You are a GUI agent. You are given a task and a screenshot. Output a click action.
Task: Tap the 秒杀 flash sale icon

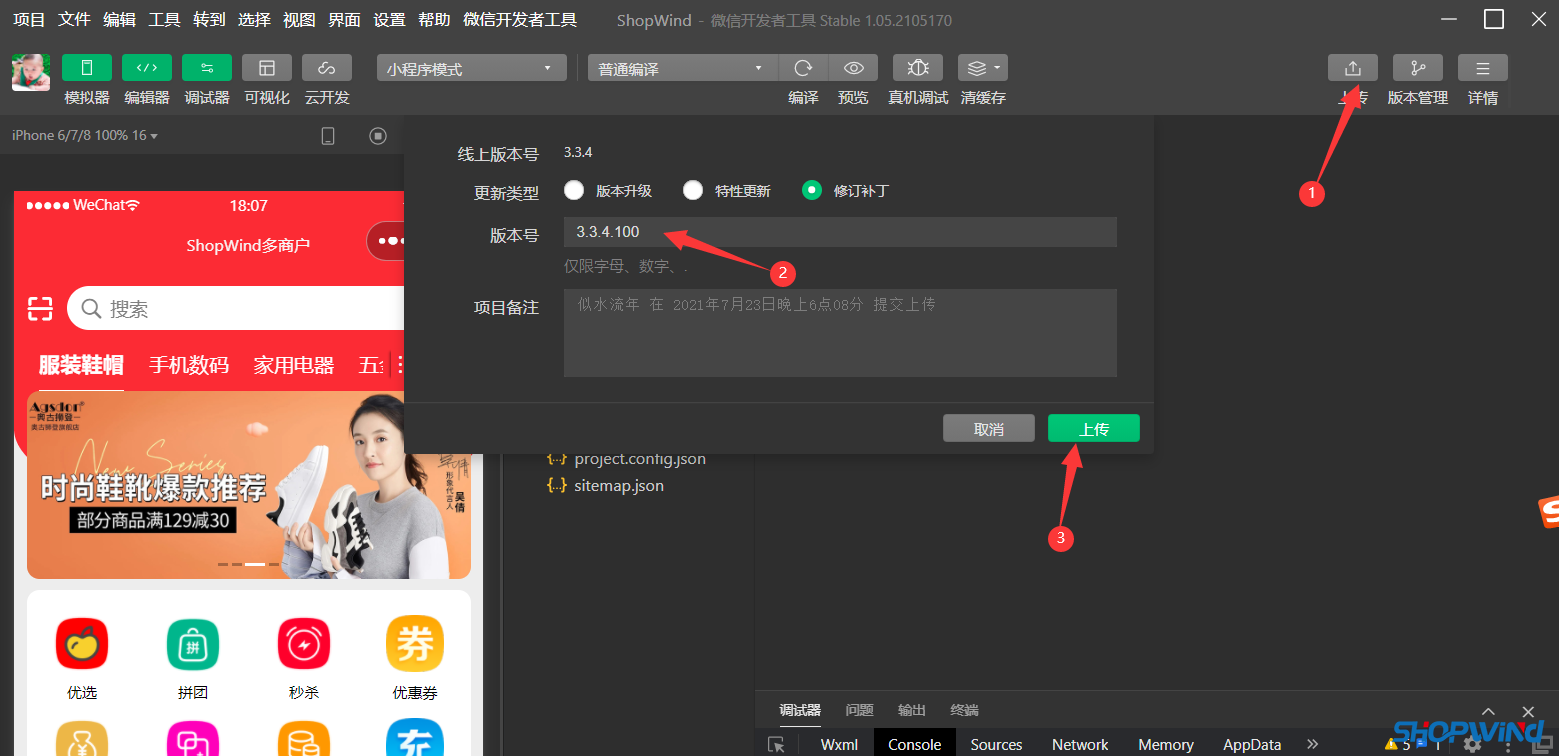tap(304, 645)
